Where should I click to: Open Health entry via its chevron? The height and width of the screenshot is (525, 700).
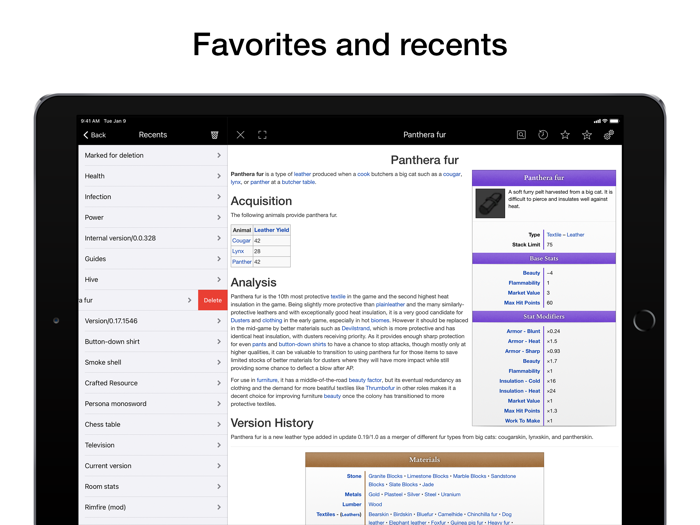click(219, 176)
